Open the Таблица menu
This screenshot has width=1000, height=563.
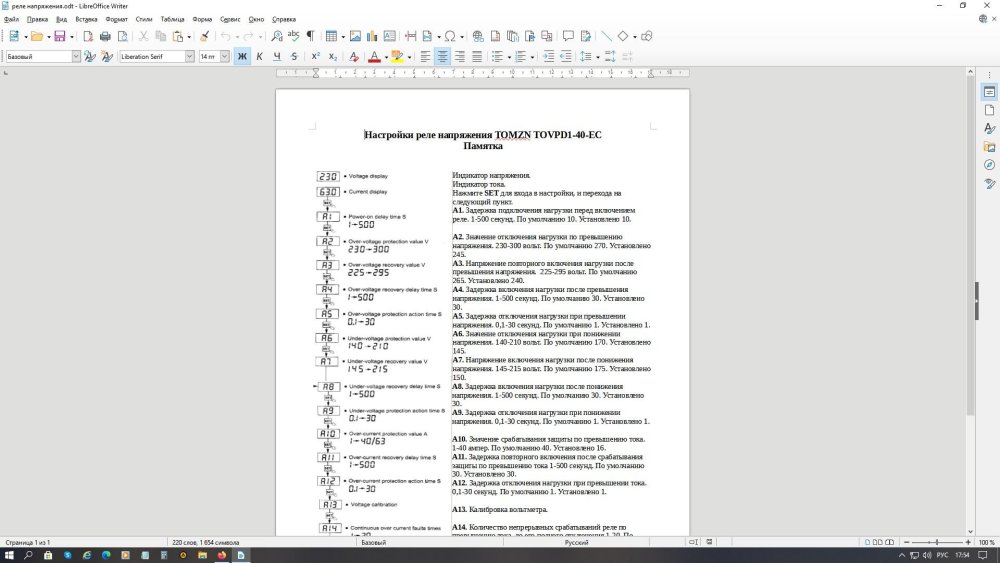pos(172,19)
